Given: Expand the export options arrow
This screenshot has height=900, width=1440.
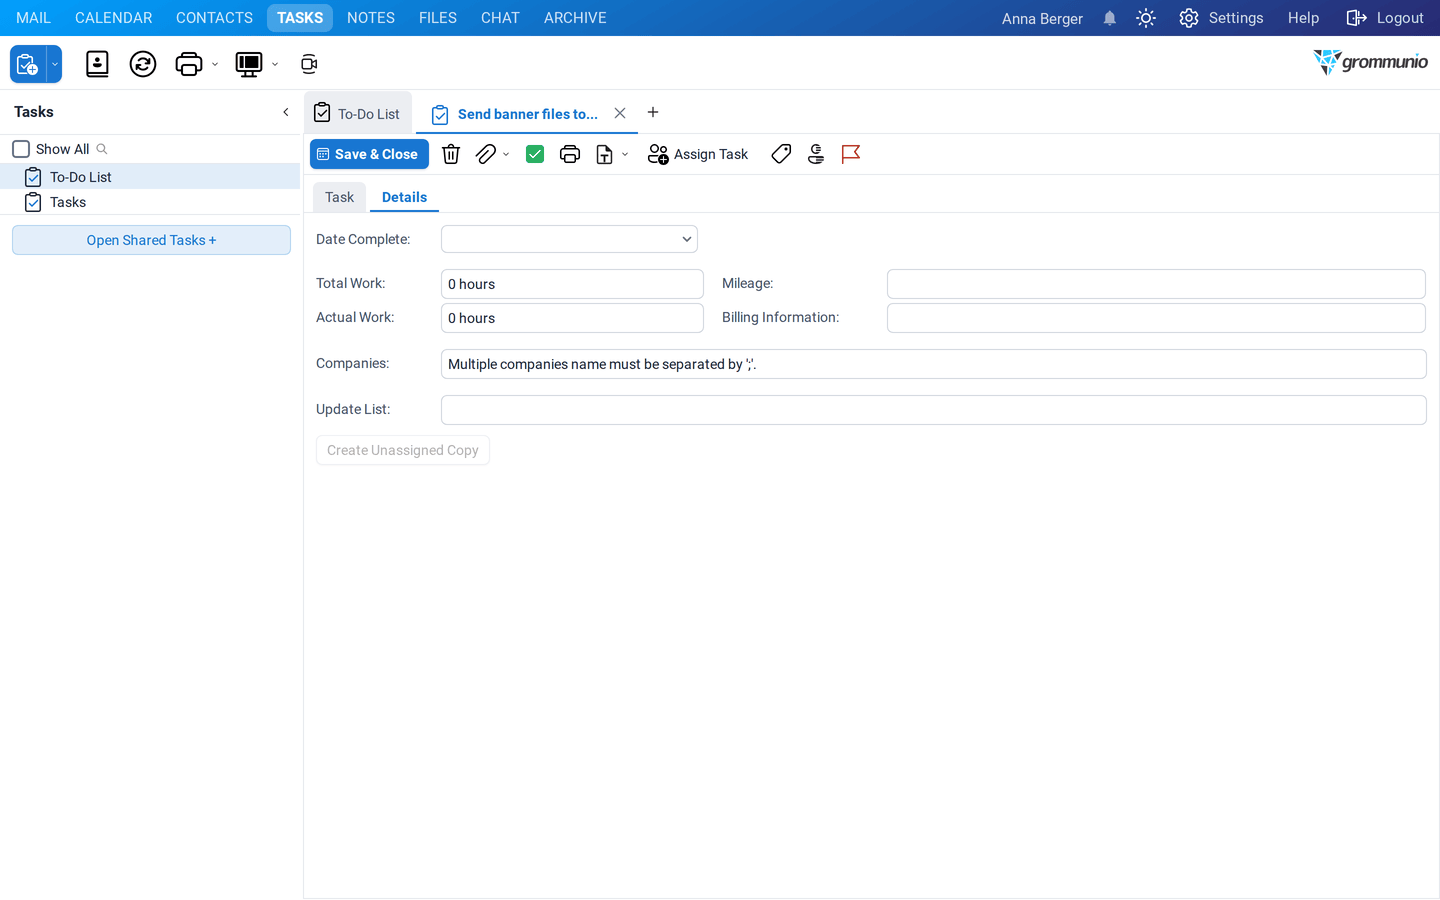Looking at the screenshot, I should tap(625, 155).
